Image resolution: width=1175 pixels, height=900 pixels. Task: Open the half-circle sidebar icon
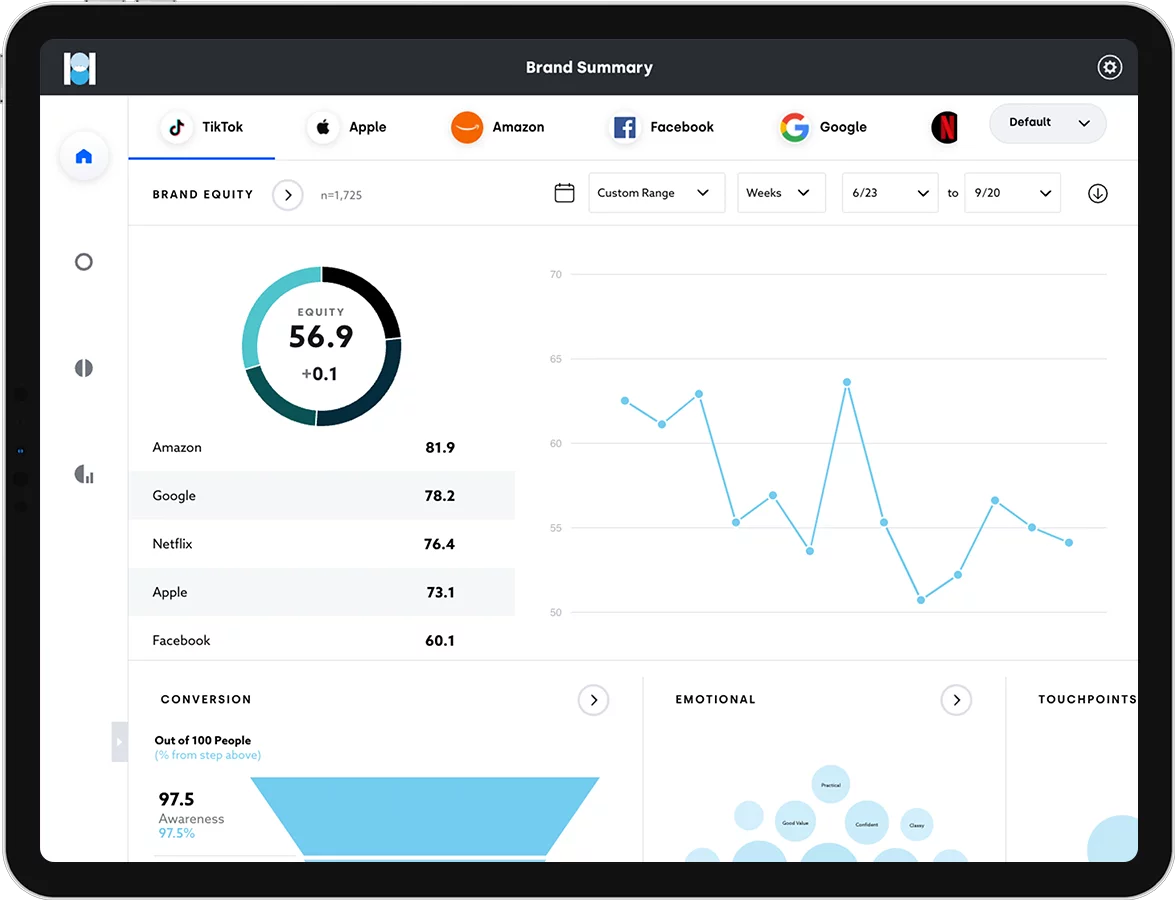84,368
